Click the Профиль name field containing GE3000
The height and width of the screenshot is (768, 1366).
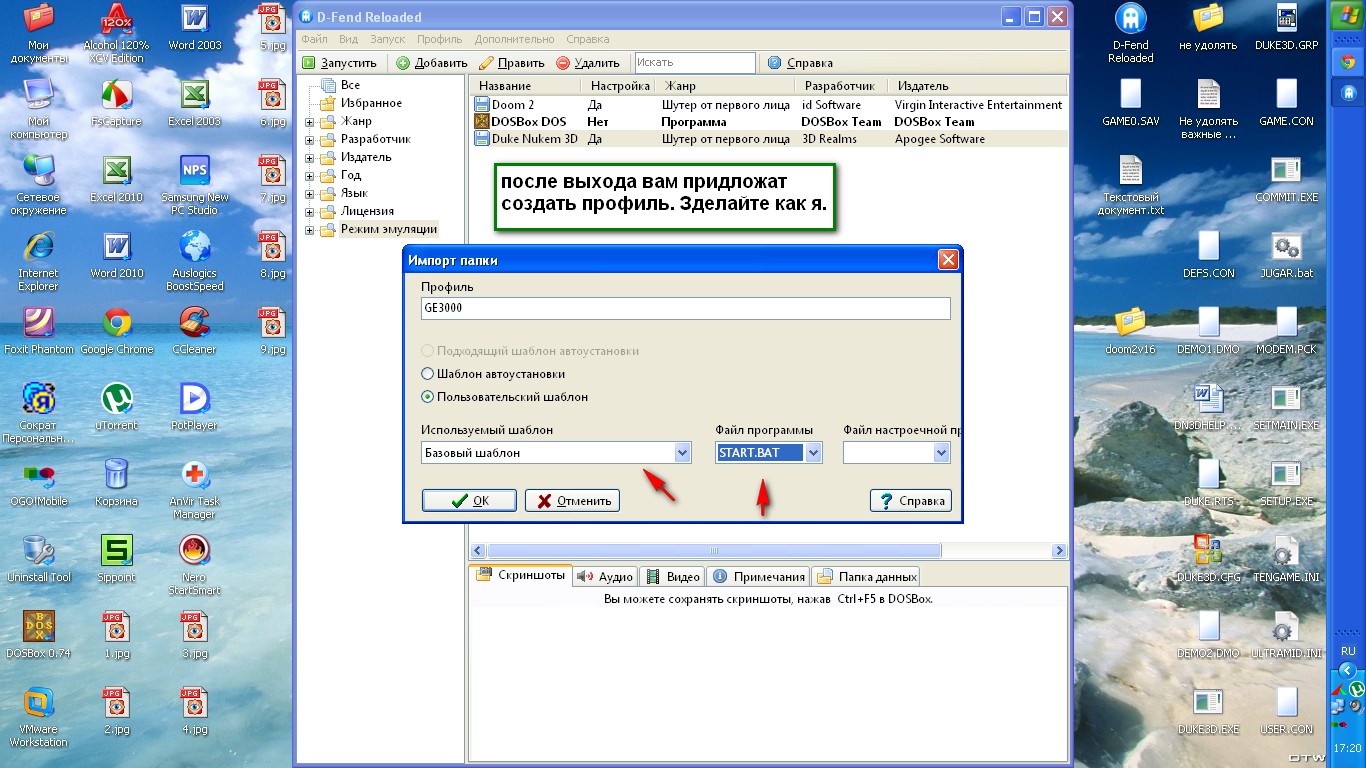686,309
